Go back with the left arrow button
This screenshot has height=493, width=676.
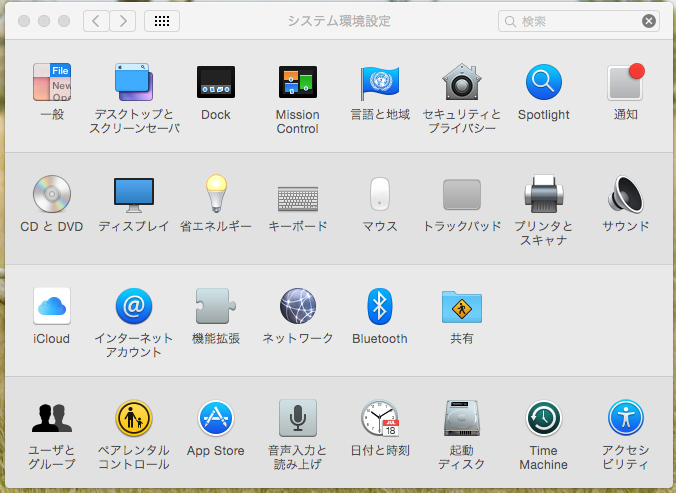tap(96, 21)
